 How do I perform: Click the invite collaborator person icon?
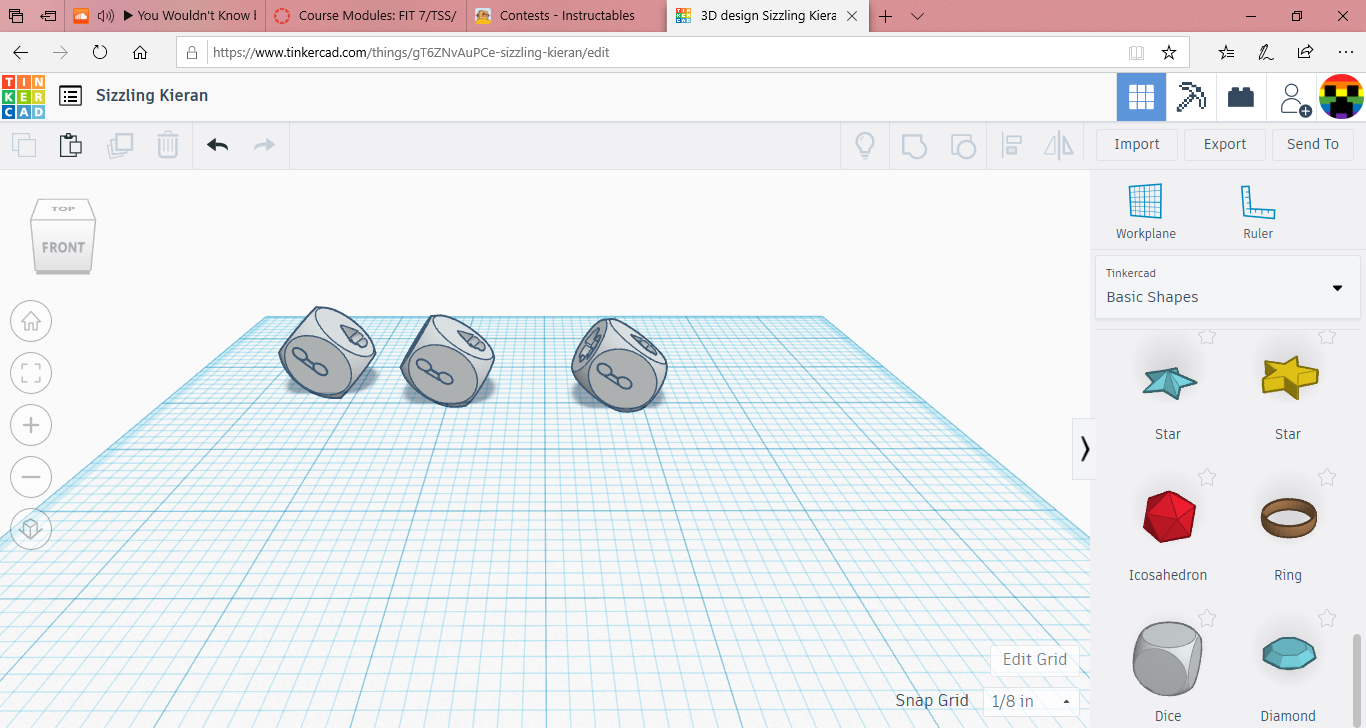(1294, 99)
